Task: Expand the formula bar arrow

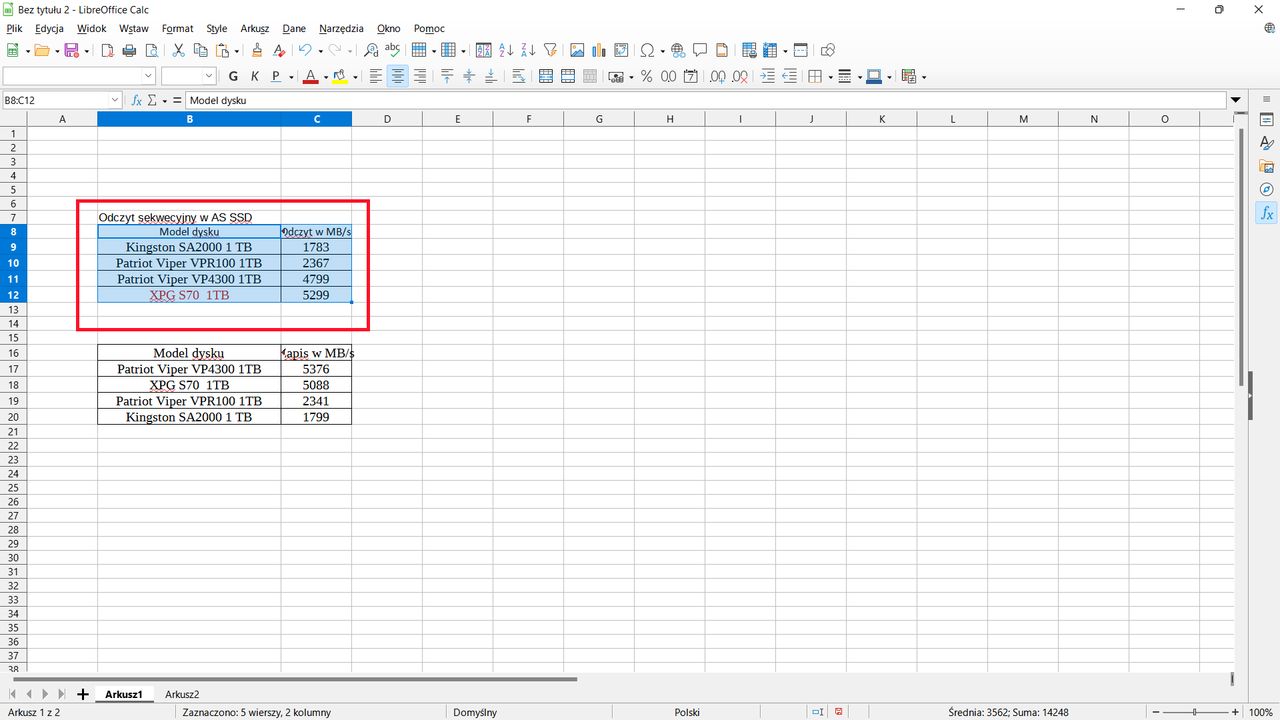Action: pyautogui.click(x=1236, y=100)
